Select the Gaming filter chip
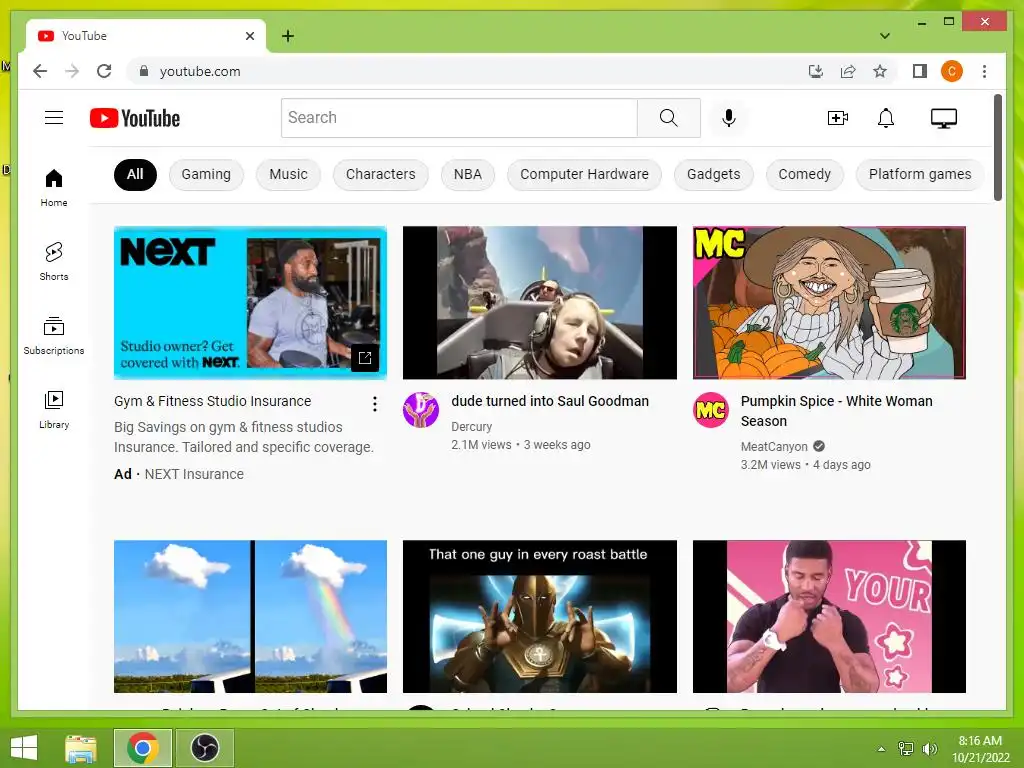Viewport: 1024px width, 768px height. point(206,174)
